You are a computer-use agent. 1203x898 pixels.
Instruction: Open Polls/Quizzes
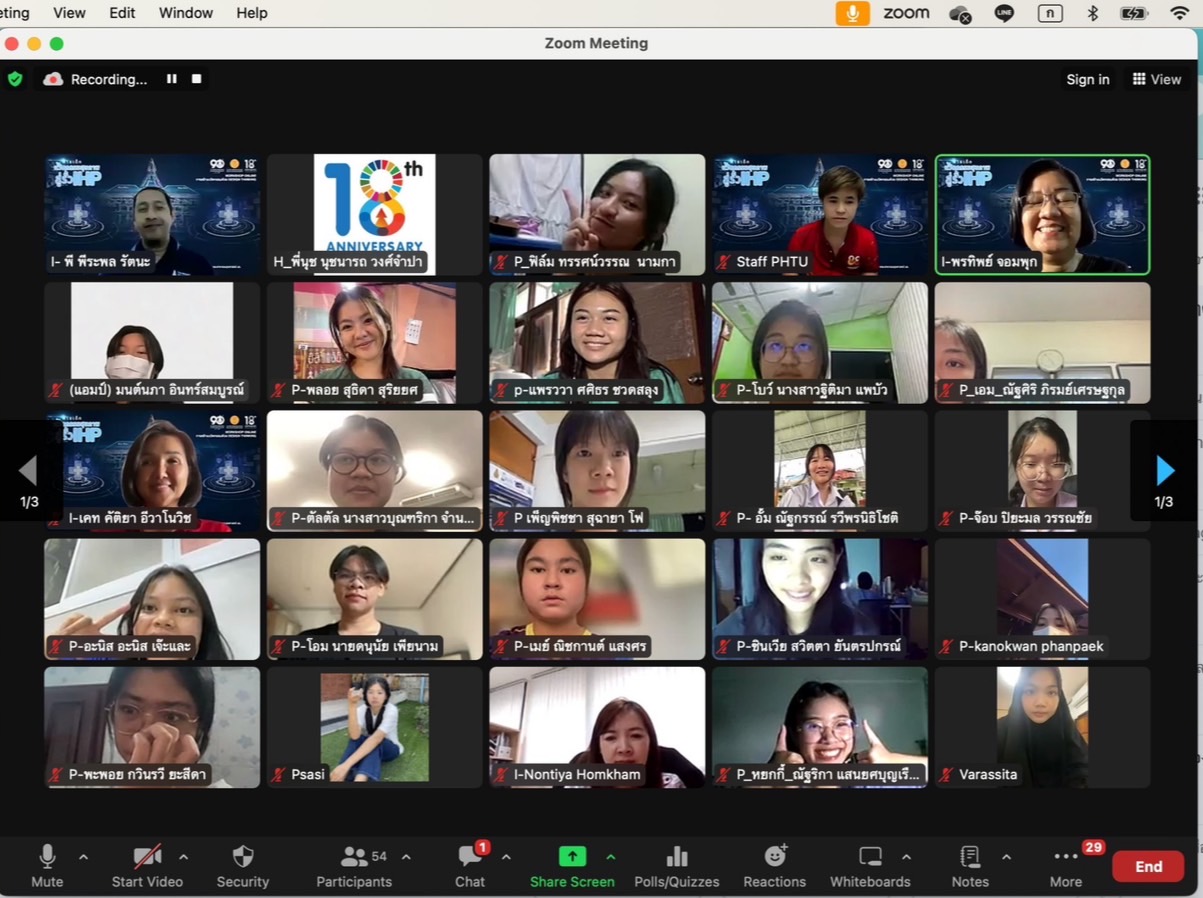(677, 866)
